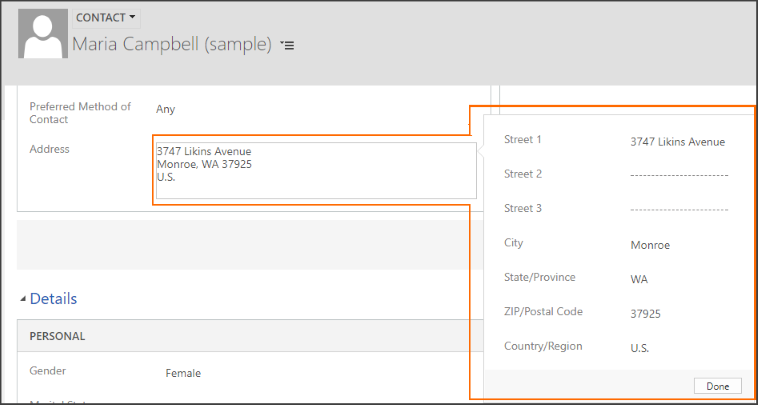
Task: Edit the Country/Region value U.S.
Action: (x=640, y=349)
